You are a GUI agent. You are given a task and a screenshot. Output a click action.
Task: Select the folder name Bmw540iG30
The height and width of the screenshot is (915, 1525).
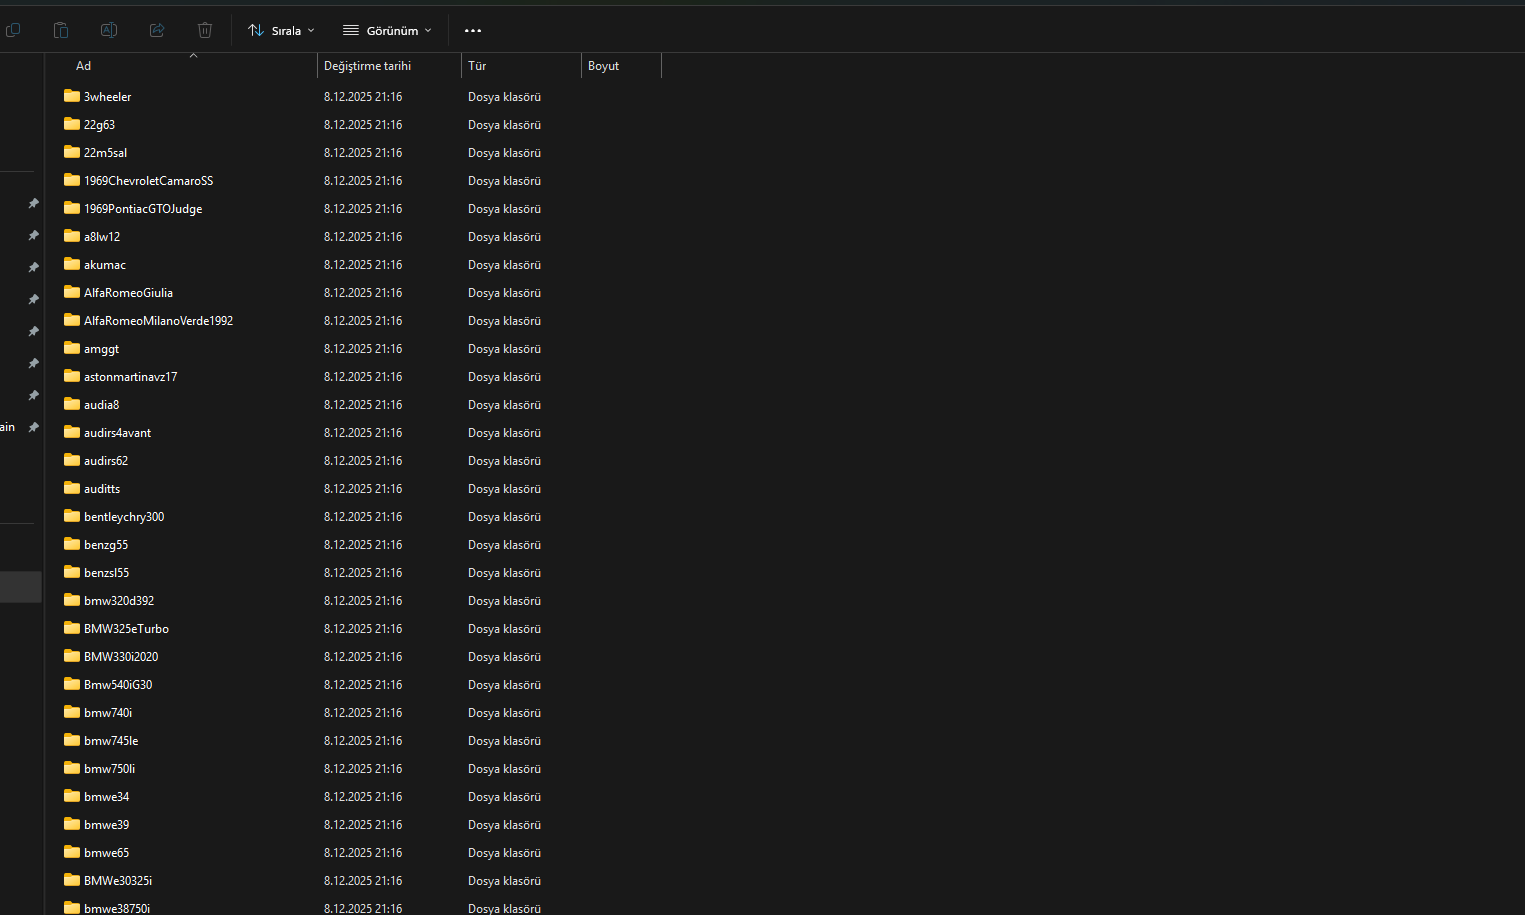point(118,685)
